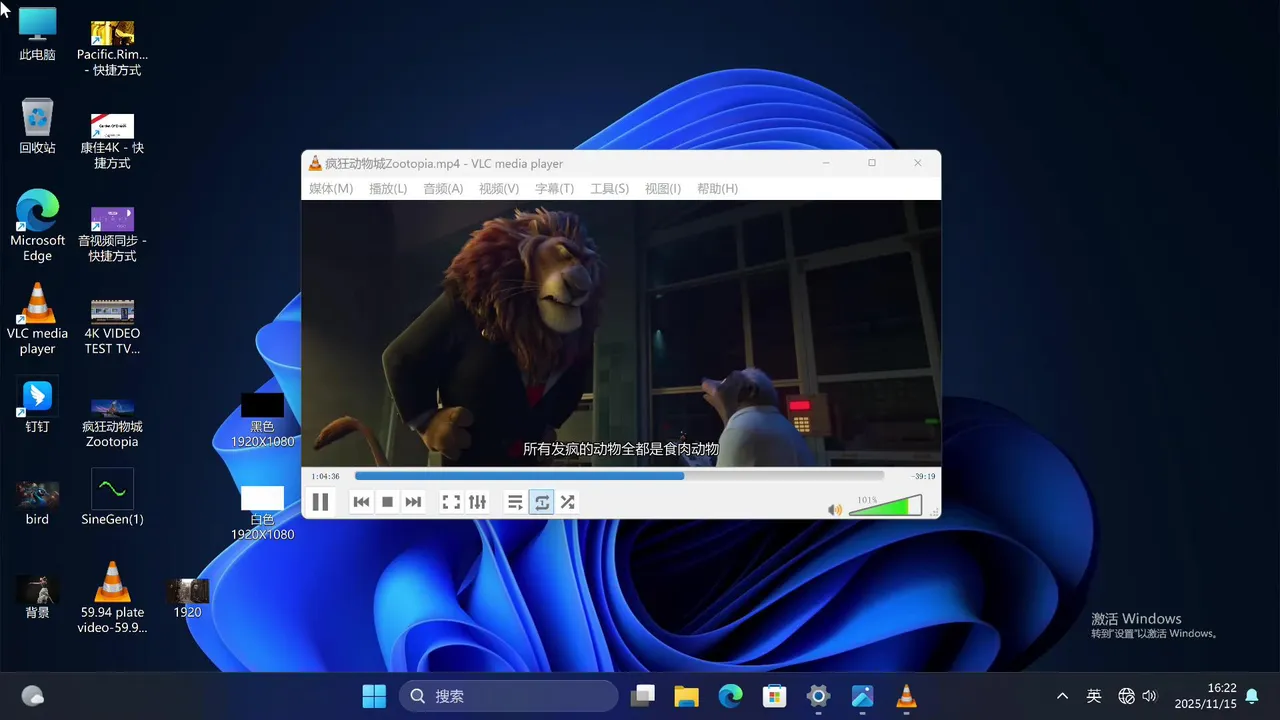Open the 视频(V) menu

pos(498,189)
